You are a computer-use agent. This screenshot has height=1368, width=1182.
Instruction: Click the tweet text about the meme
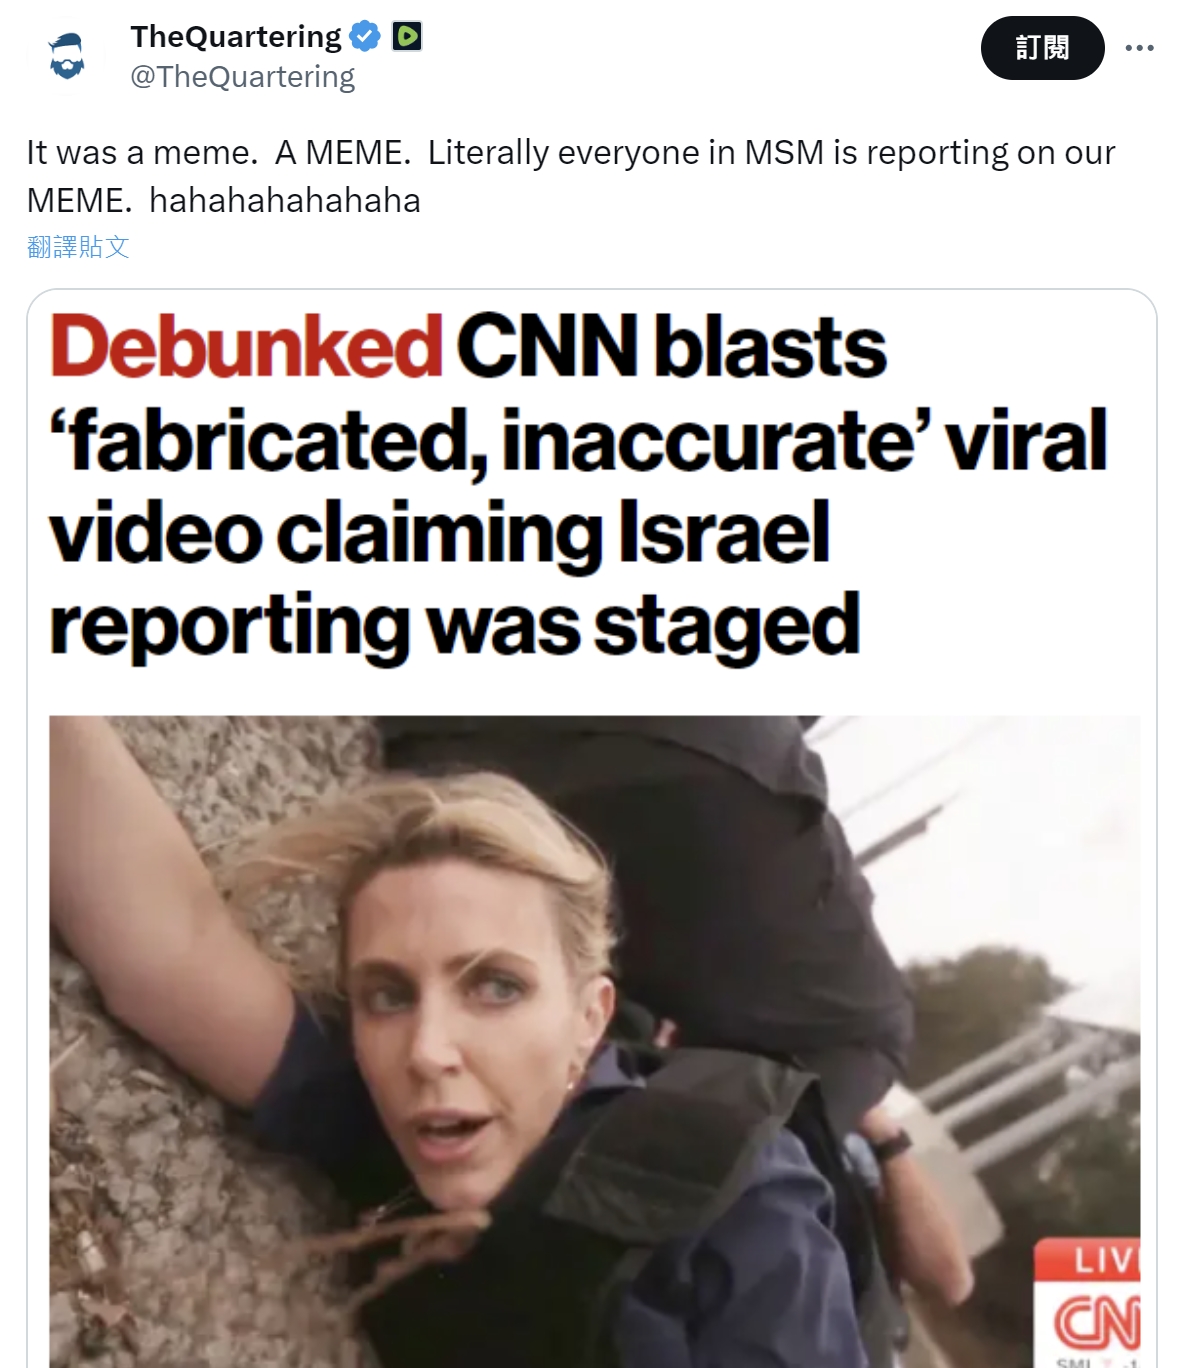tap(570, 176)
